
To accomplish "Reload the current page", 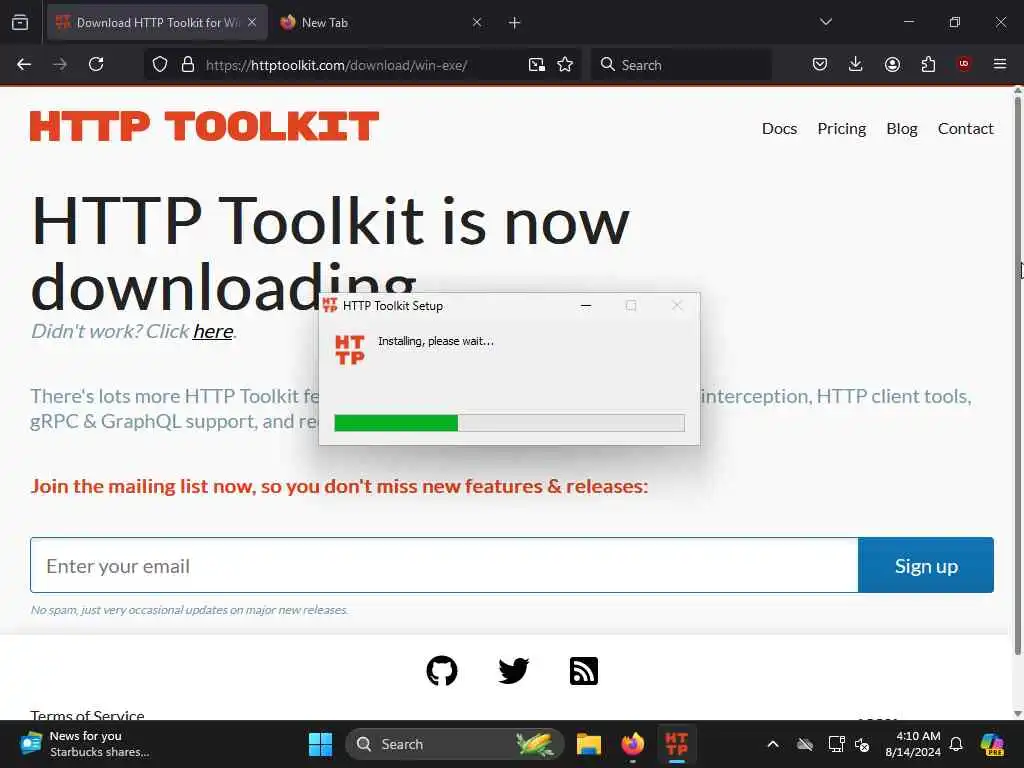I will 96,65.
